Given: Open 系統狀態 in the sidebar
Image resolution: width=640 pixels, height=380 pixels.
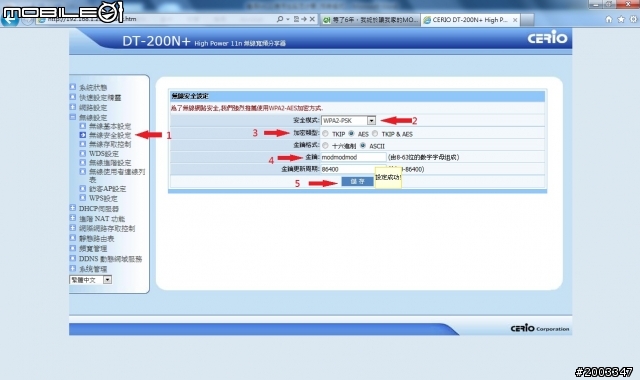Looking at the screenshot, I should (x=93, y=87).
